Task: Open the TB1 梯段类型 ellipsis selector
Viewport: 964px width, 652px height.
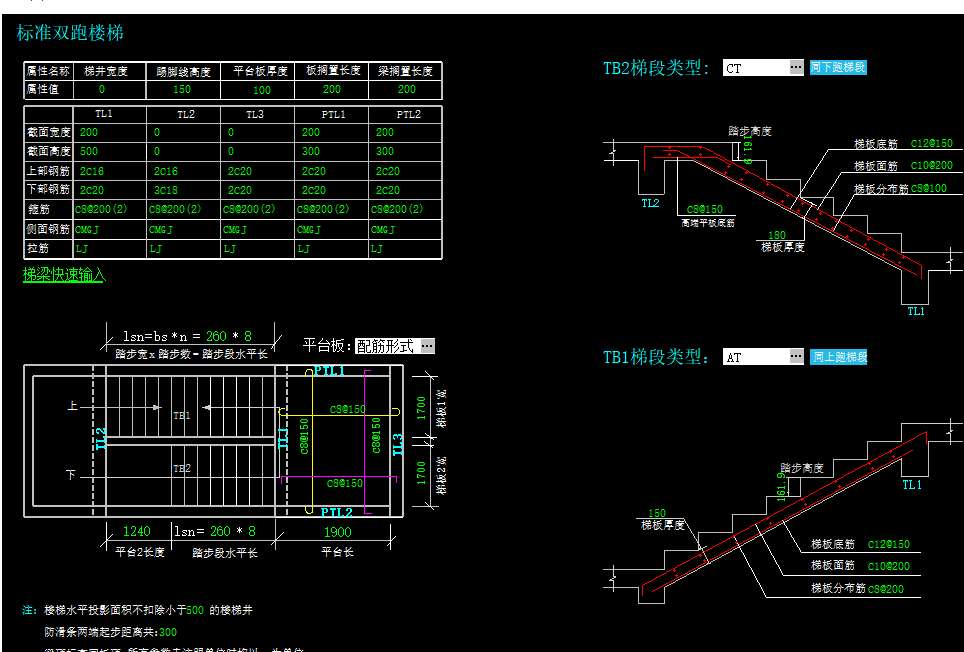Action: click(x=796, y=356)
